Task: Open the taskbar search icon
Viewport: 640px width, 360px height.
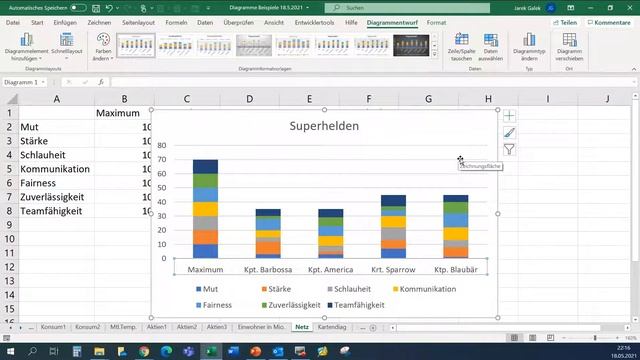Action: [32, 351]
